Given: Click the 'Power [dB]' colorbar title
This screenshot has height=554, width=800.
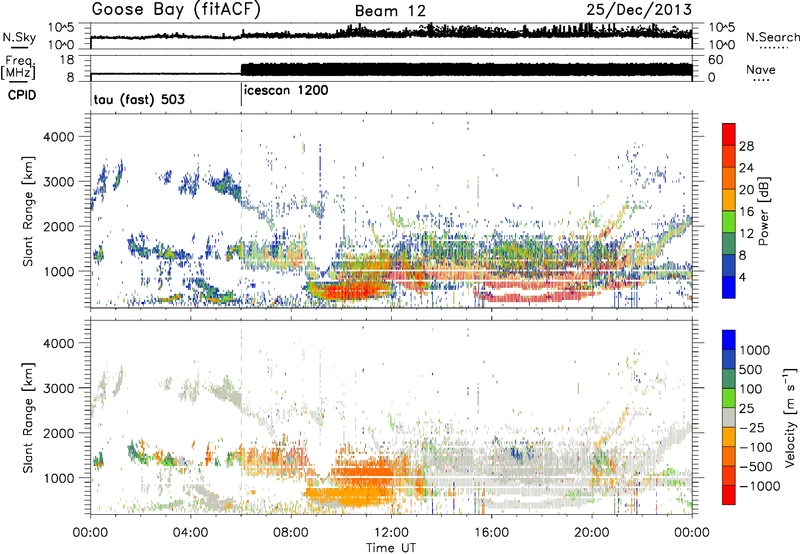Looking at the screenshot, I should tap(763, 212).
